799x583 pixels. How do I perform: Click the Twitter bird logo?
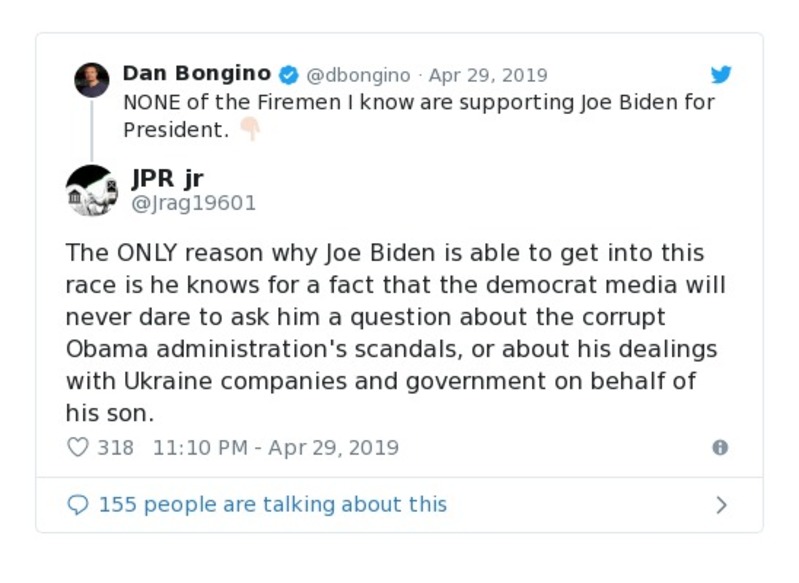point(721,75)
